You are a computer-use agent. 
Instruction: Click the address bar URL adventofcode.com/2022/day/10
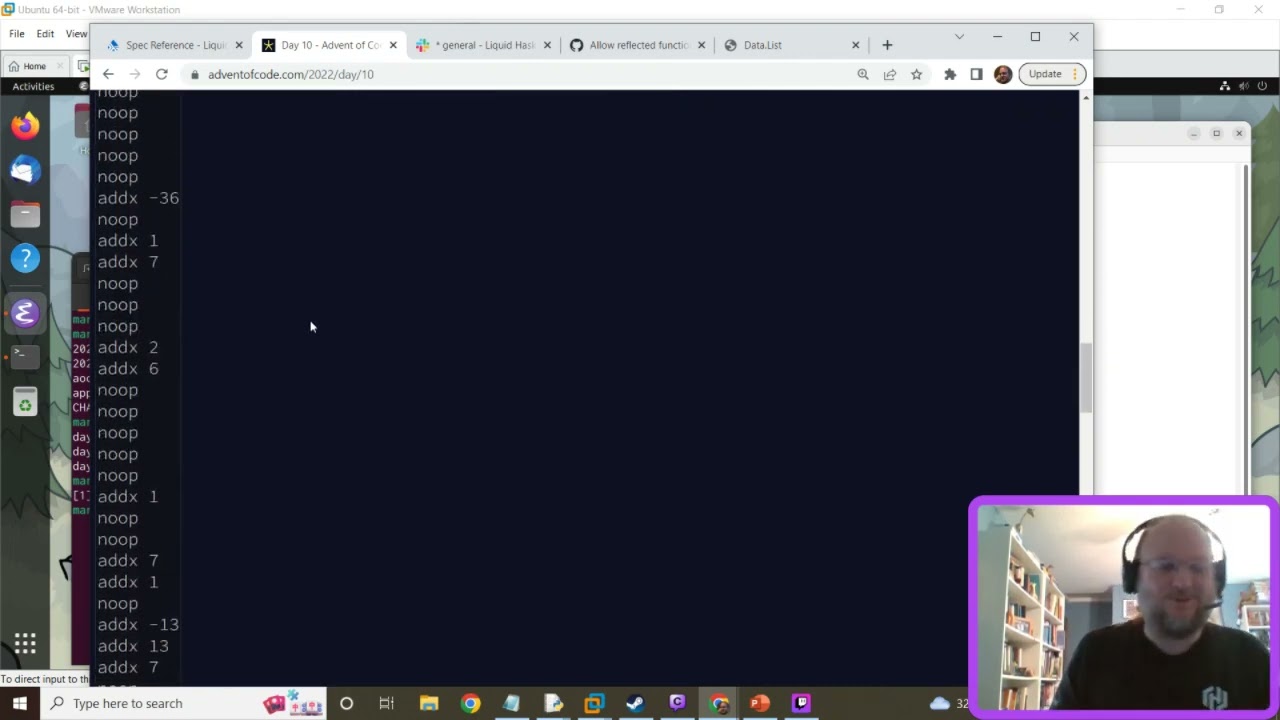tap(291, 74)
